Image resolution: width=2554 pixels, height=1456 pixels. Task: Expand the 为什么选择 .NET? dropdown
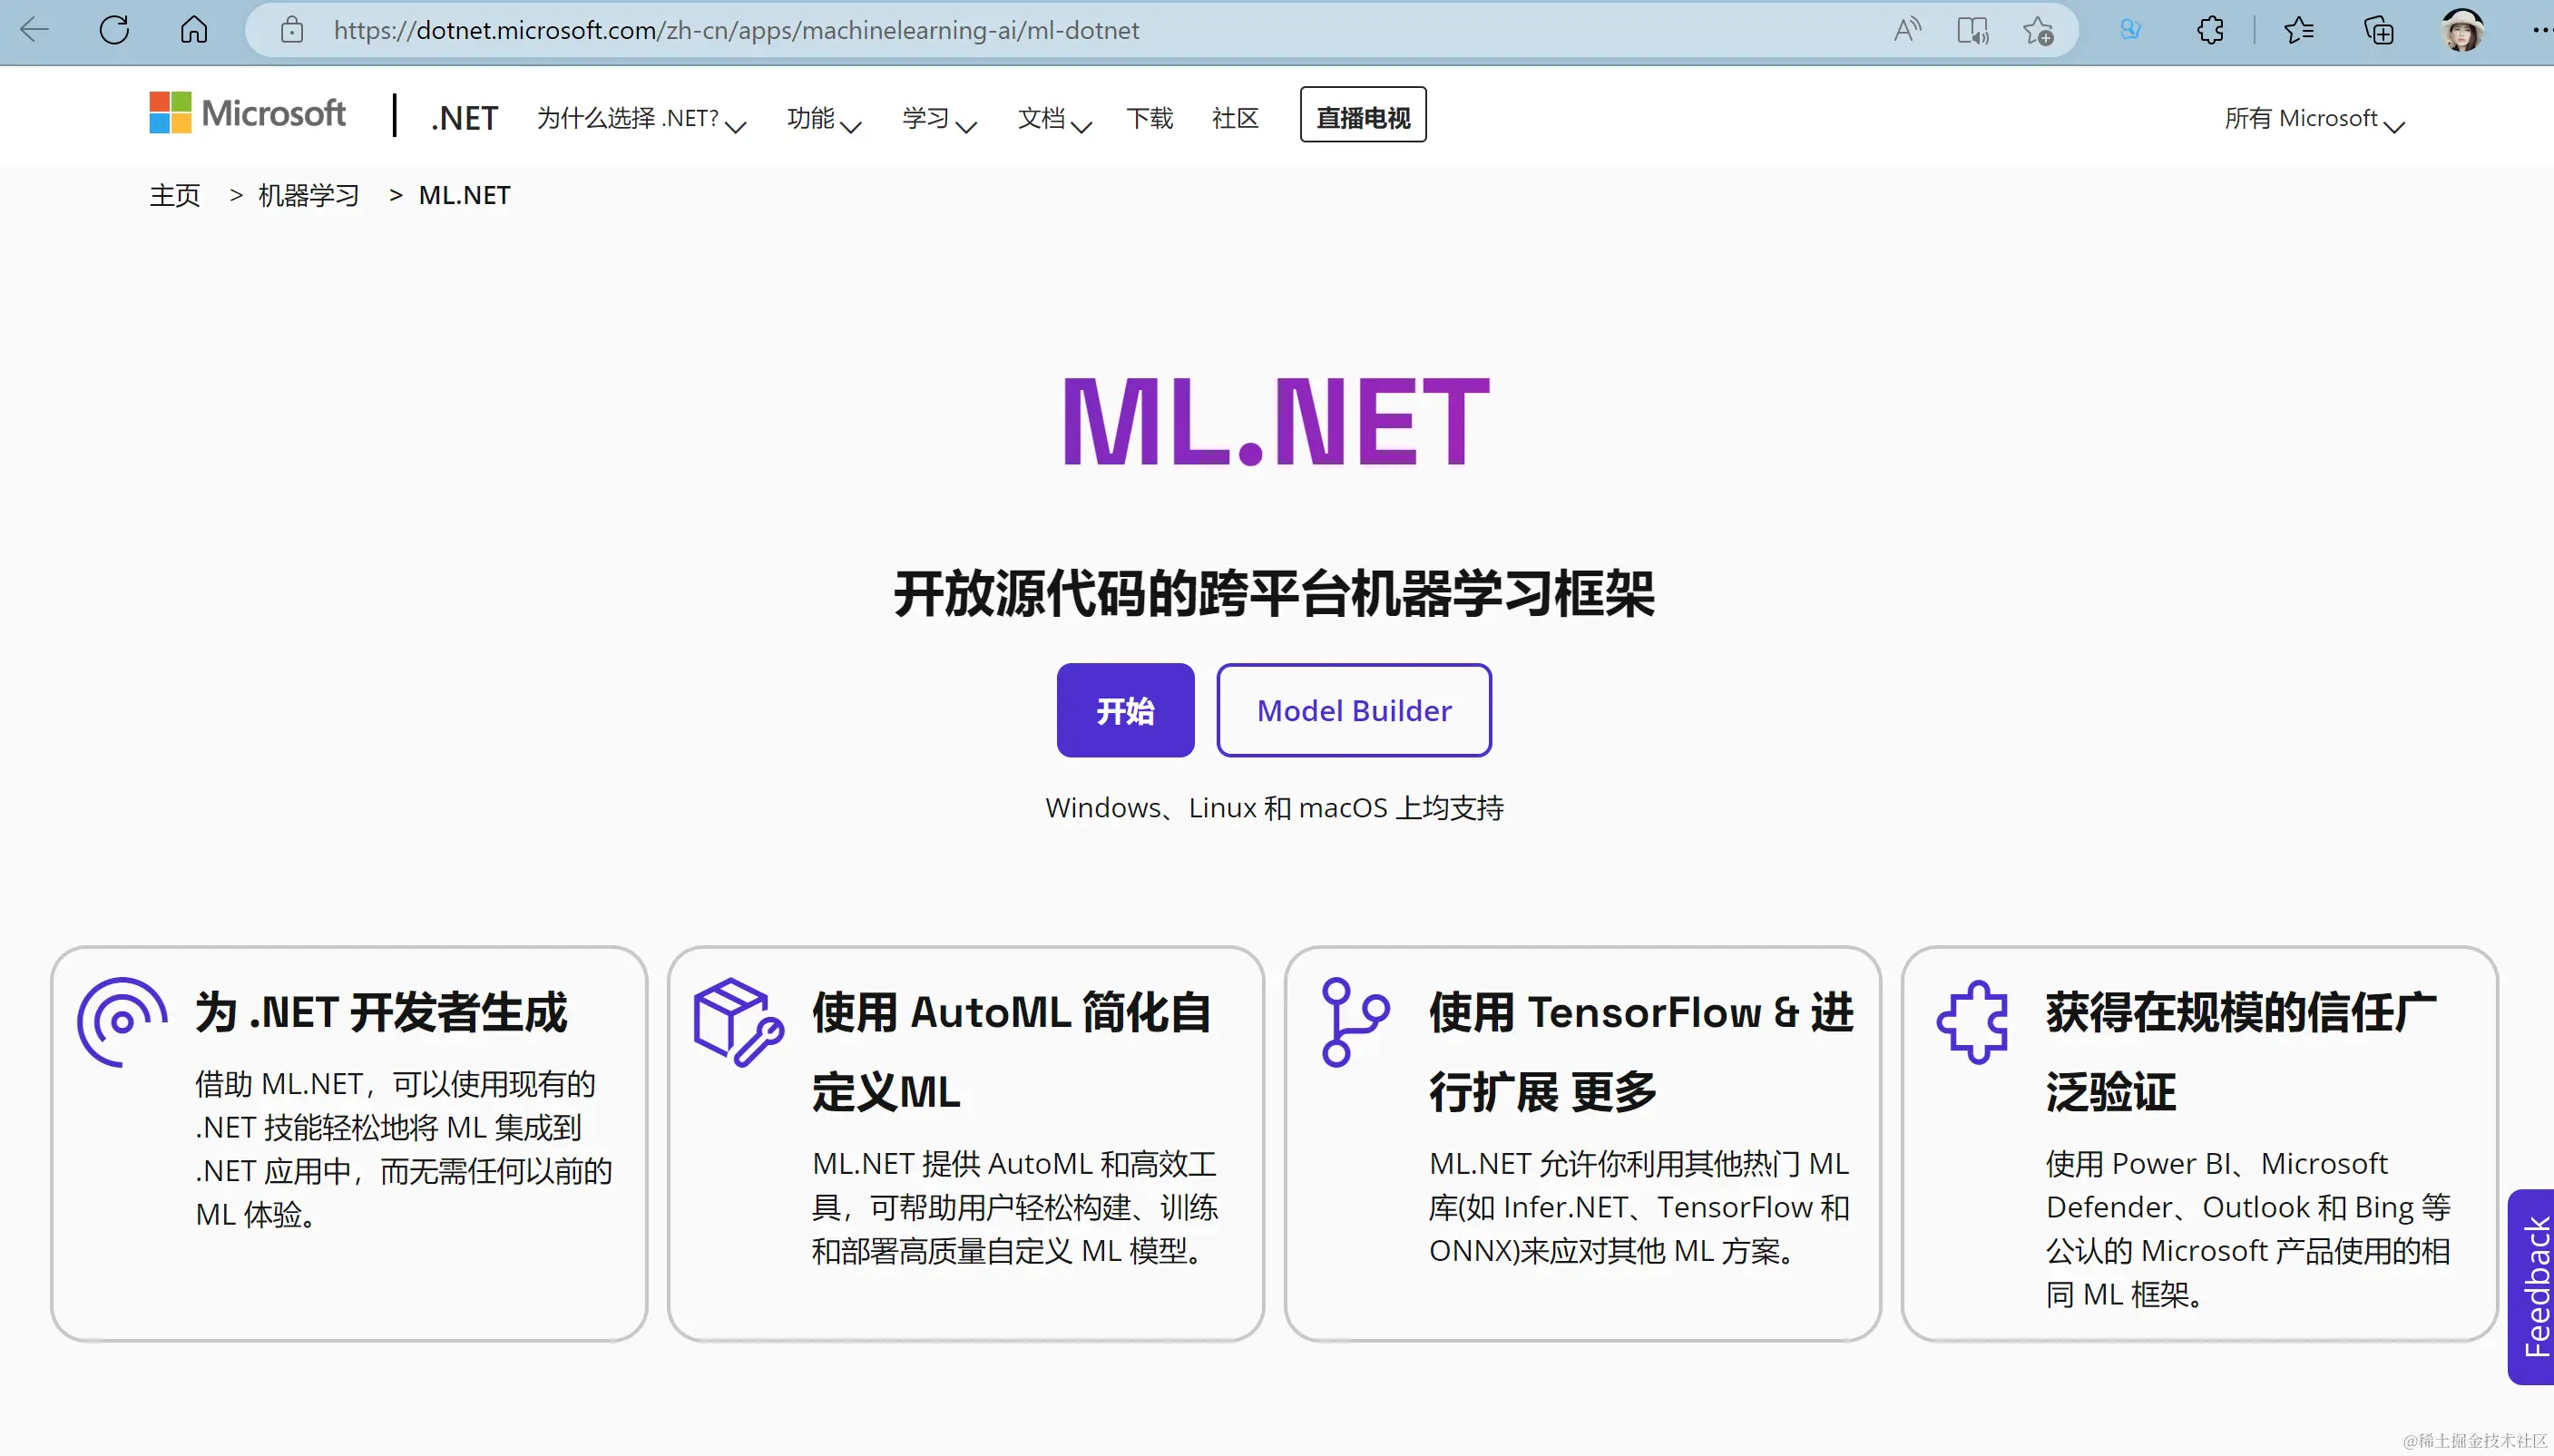[x=641, y=119]
